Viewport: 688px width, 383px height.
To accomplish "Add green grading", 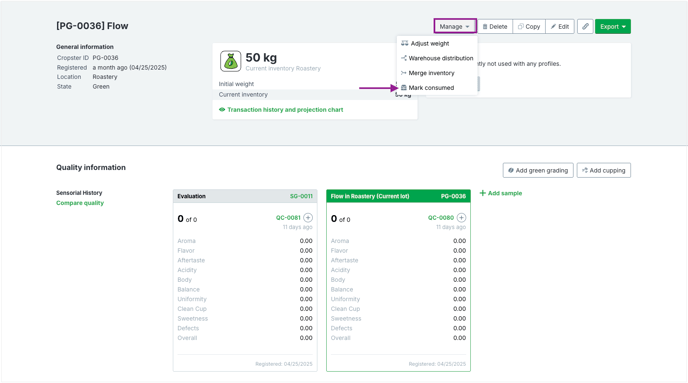I will 538,170.
